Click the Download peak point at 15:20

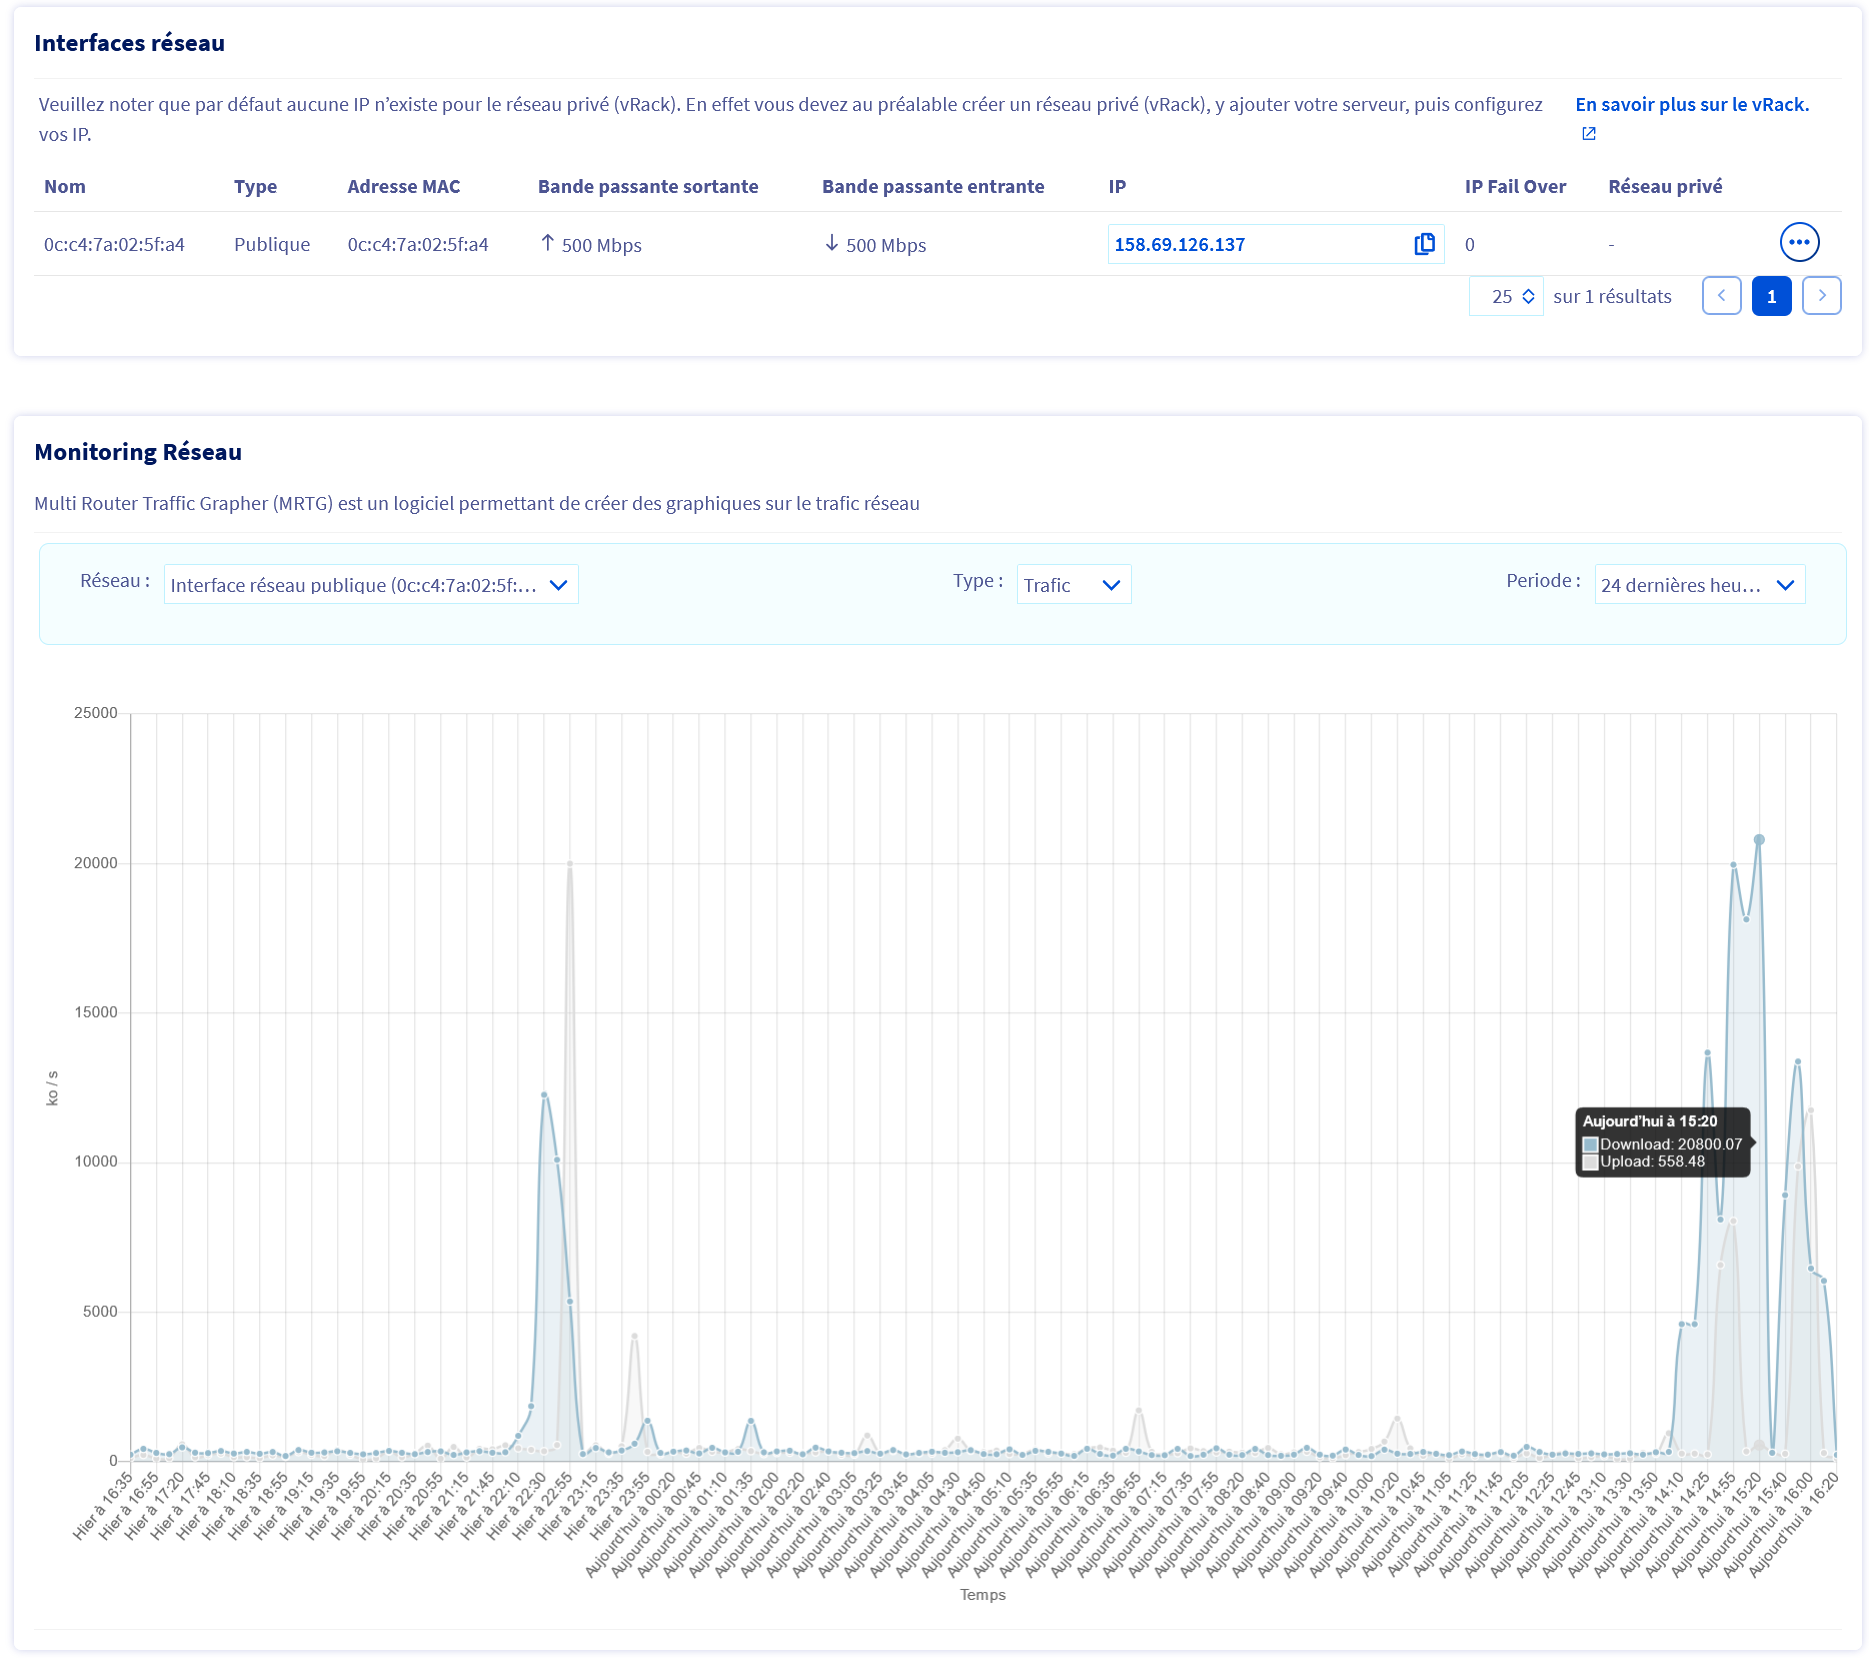pos(1759,840)
